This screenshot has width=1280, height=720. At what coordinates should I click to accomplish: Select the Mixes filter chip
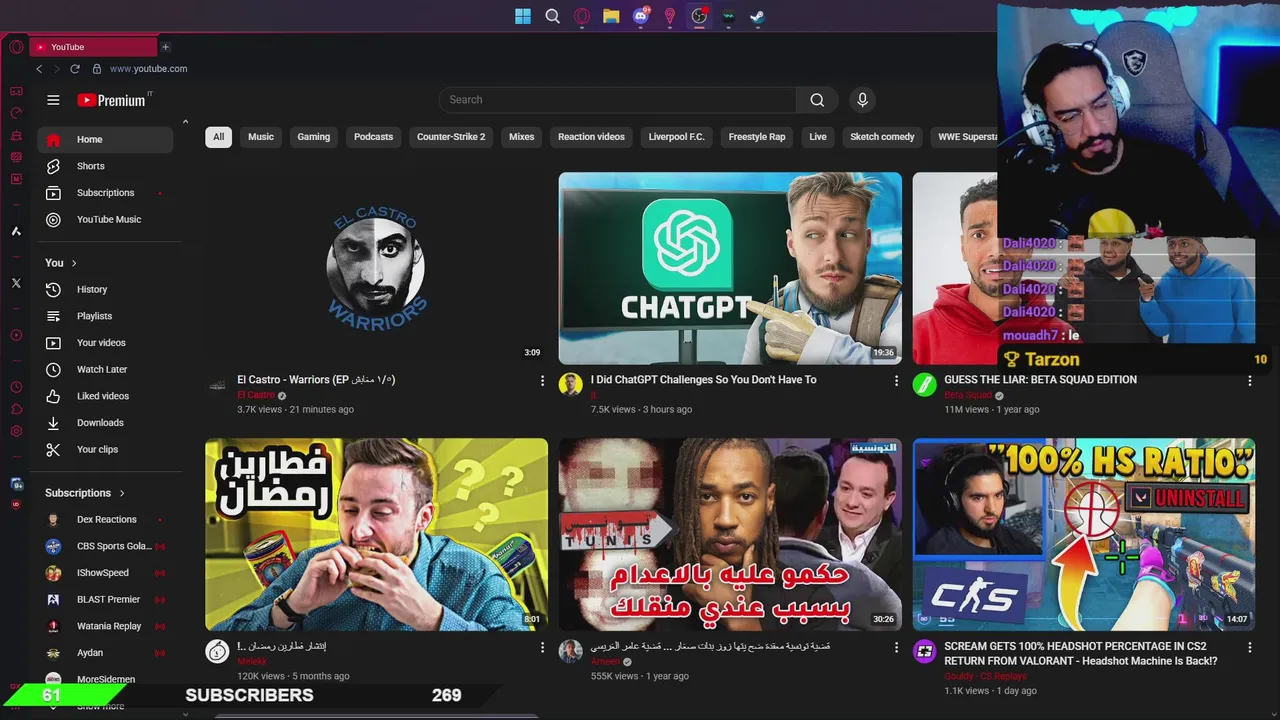click(x=522, y=137)
